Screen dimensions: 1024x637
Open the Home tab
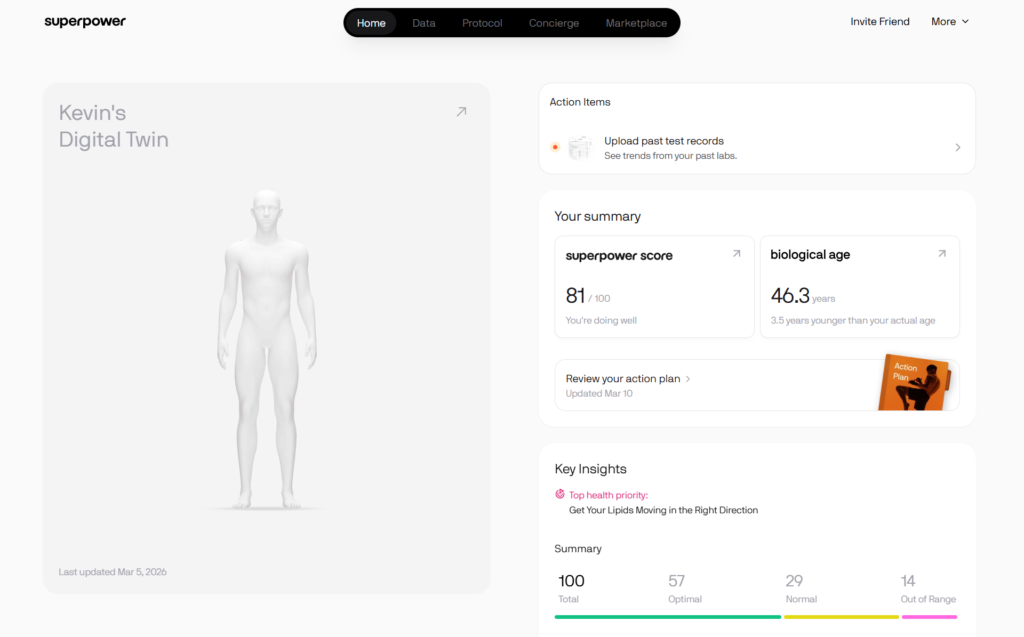pyautogui.click(x=371, y=23)
